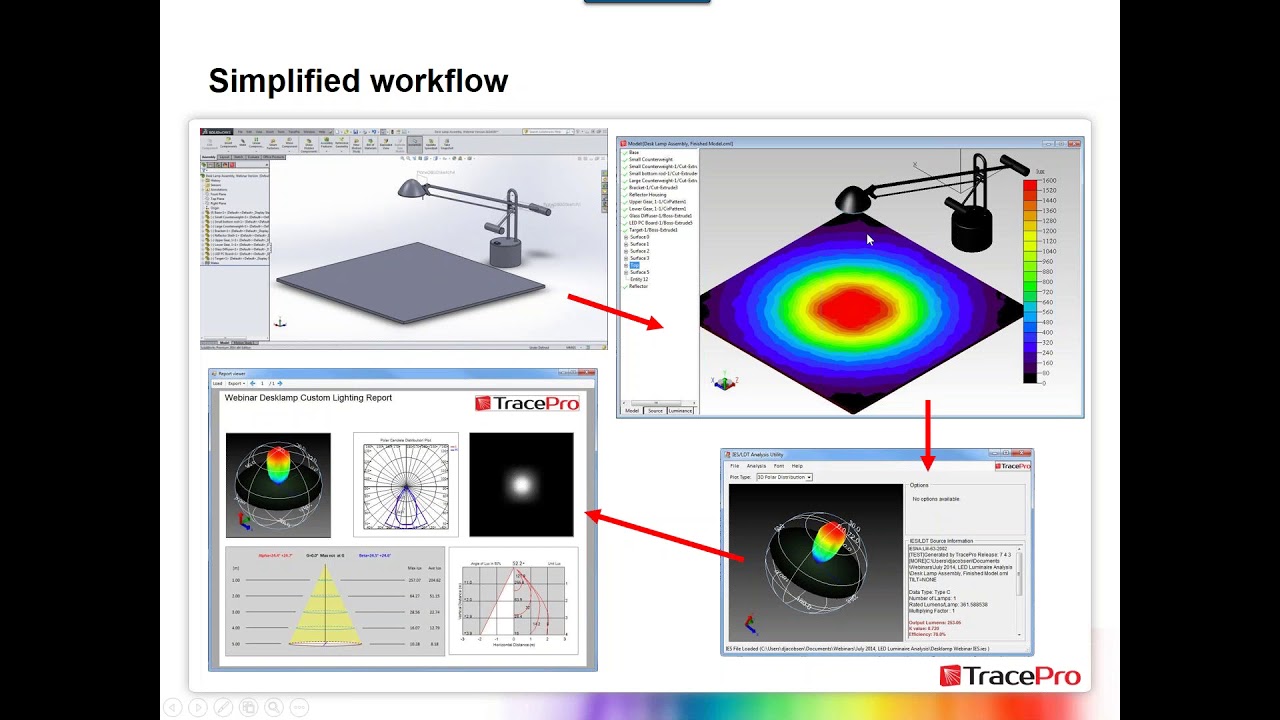This screenshot has width=1280, height=720.
Task: Select Entity 12 in model tree
Action: tap(639, 279)
